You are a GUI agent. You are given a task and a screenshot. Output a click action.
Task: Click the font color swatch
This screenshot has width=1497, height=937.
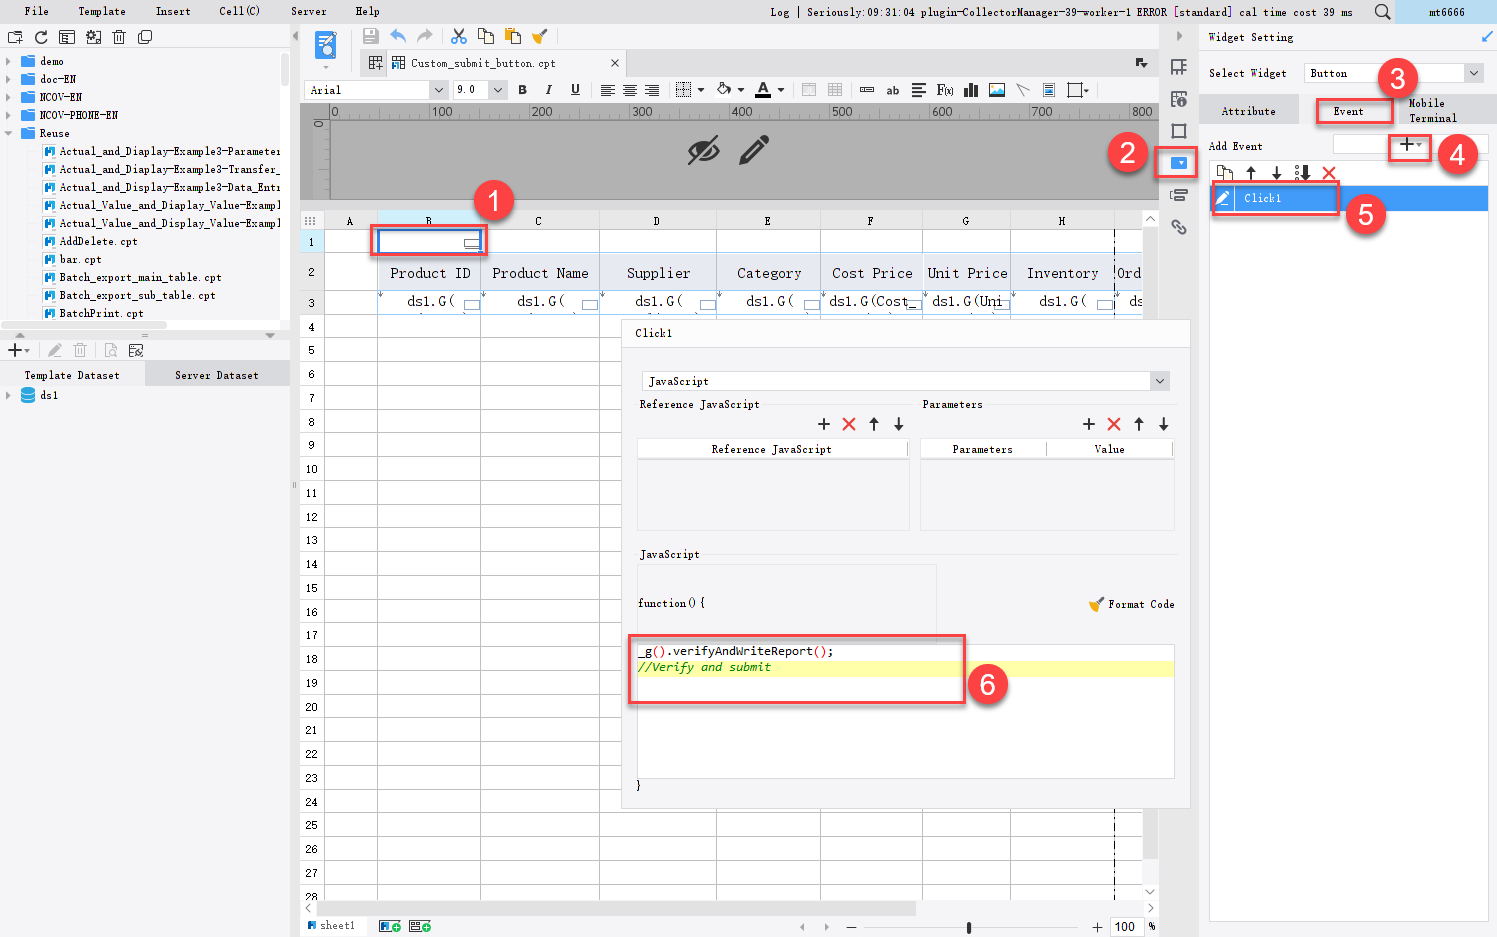[763, 90]
